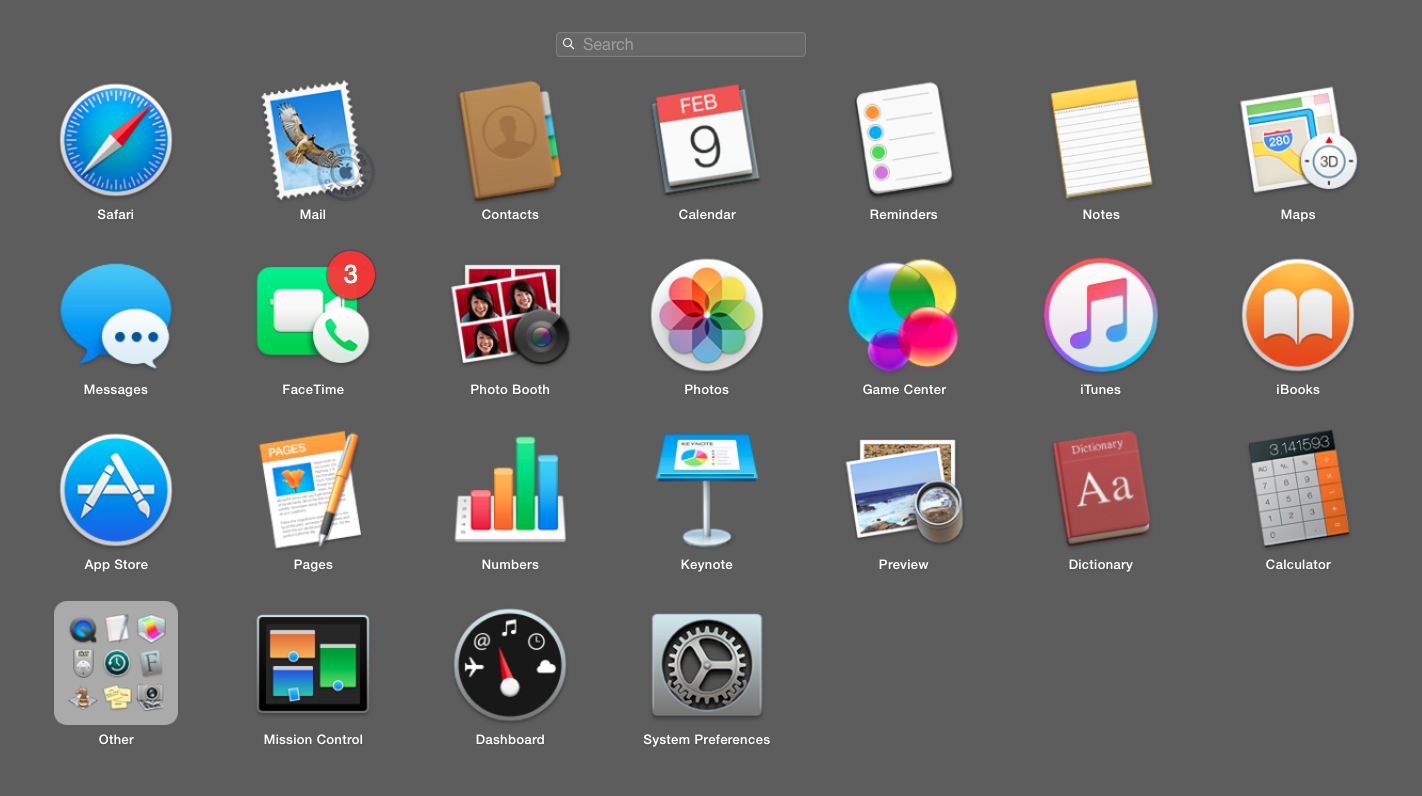Click the "iBooks" label text

tap(1298, 390)
